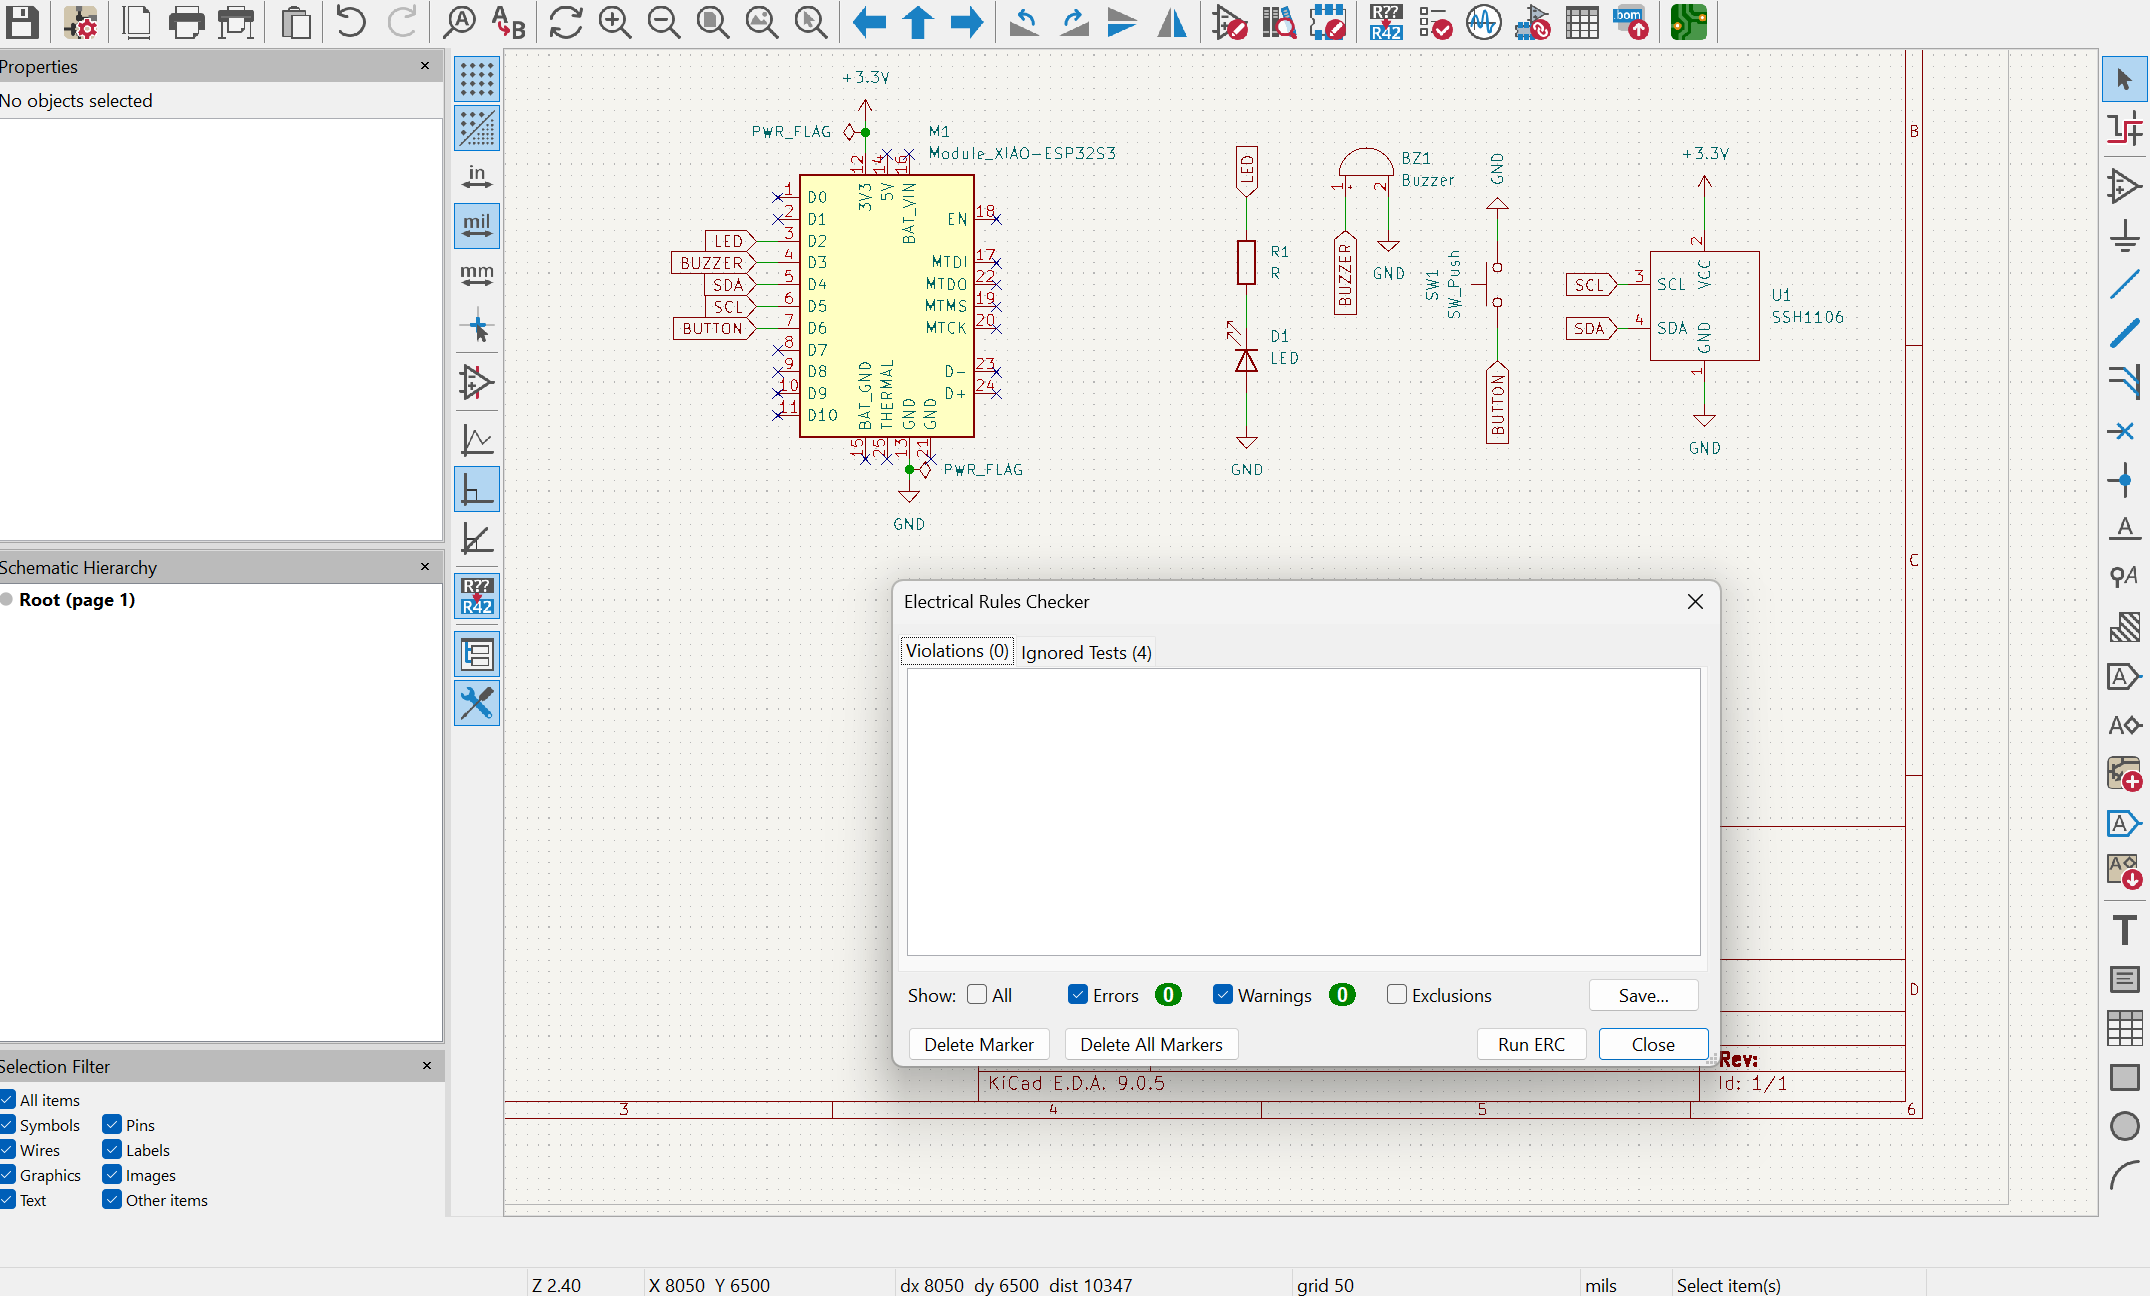The image size is (2150, 1296).
Task: Select Root (page 1) in hierarchy
Action: [x=77, y=599]
